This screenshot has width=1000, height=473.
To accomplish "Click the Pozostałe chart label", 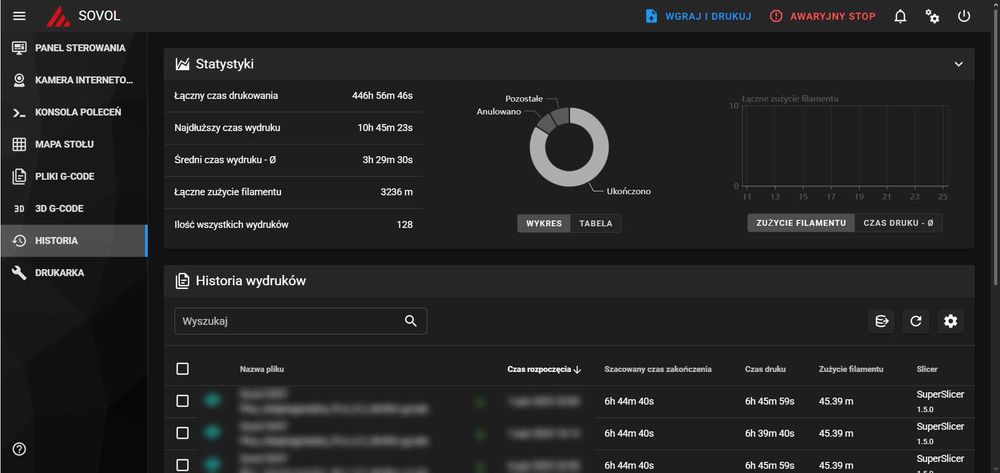I will click(x=524, y=99).
